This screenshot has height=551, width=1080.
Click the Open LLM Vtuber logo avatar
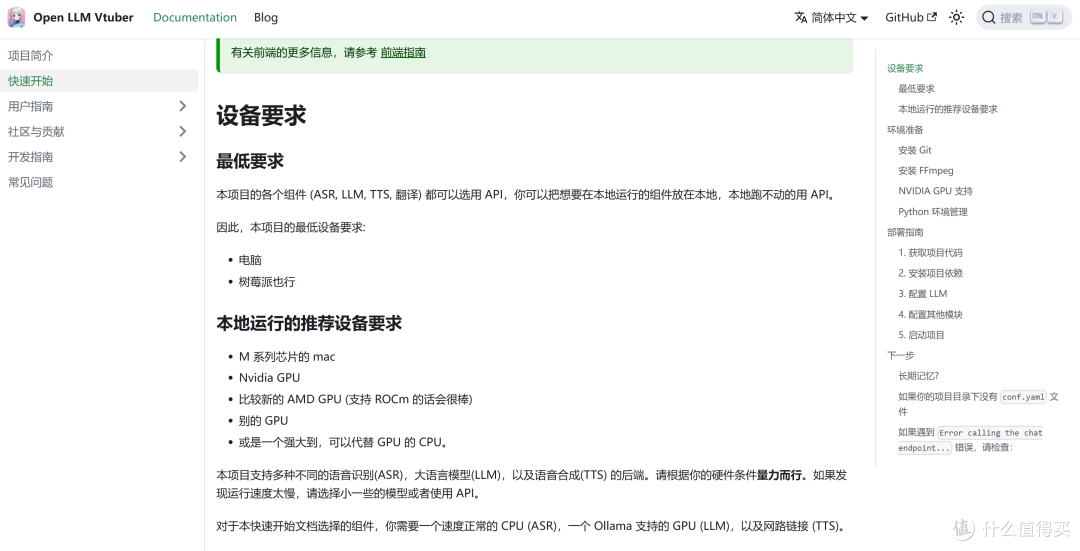point(16,17)
